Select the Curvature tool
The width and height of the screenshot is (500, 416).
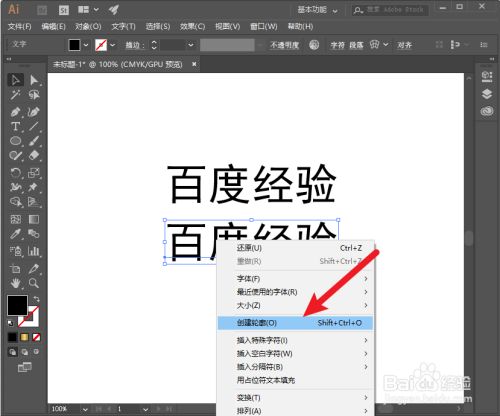coord(34,111)
